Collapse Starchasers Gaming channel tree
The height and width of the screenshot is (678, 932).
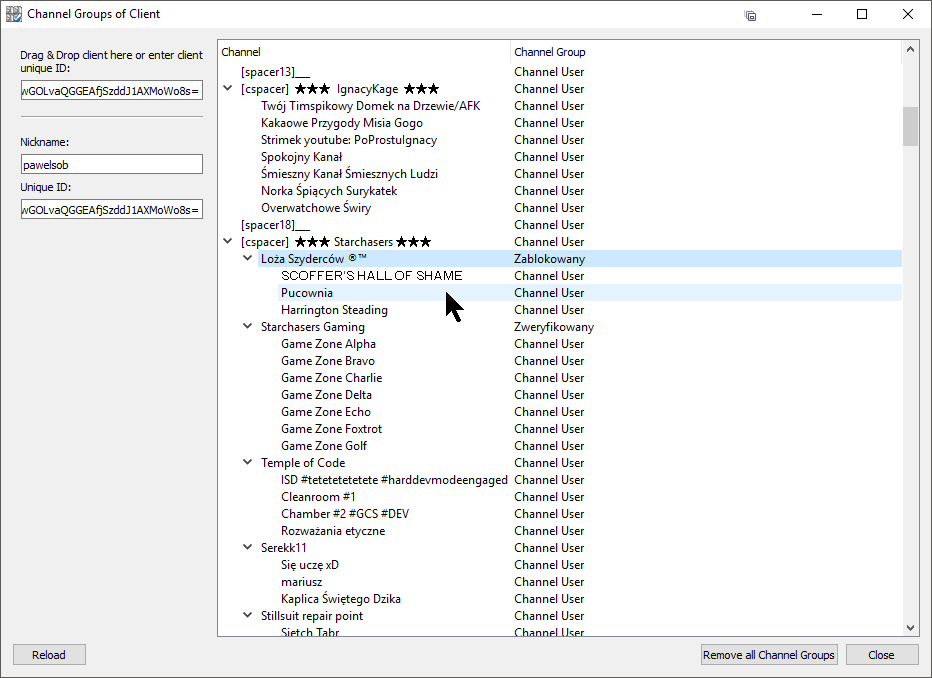(247, 327)
